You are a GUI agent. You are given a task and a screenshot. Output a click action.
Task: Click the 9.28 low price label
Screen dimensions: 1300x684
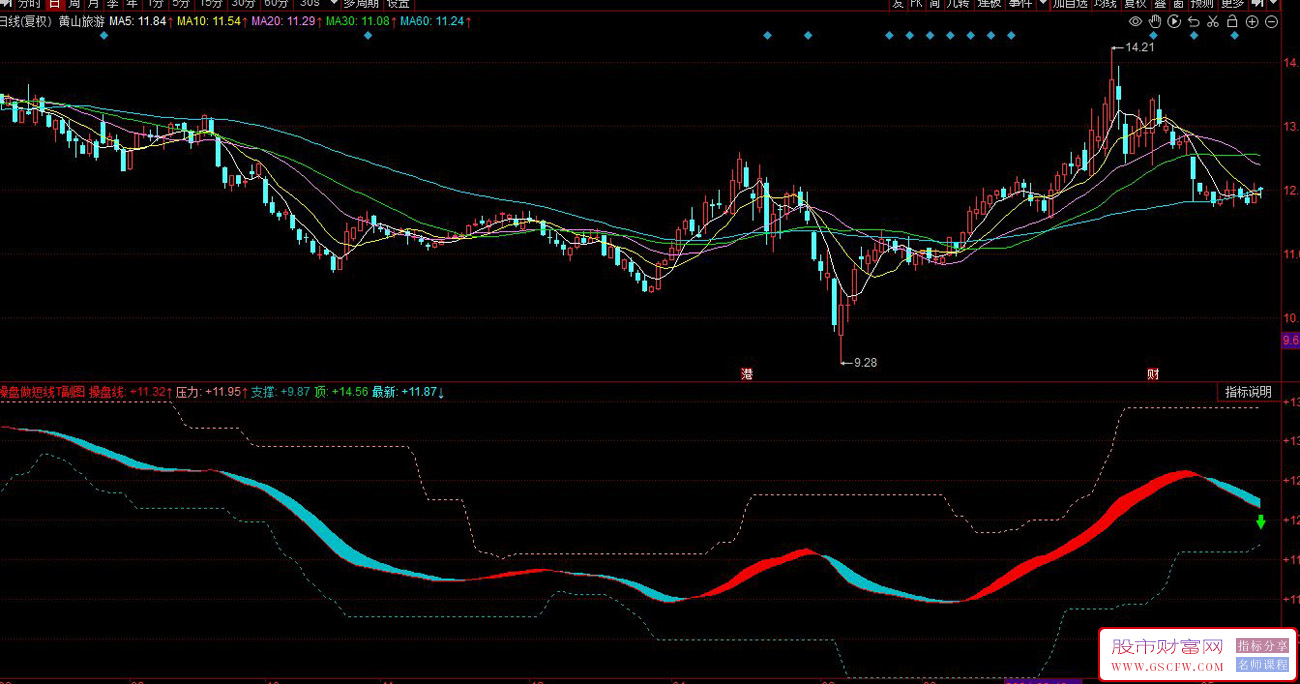click(863, 362)
